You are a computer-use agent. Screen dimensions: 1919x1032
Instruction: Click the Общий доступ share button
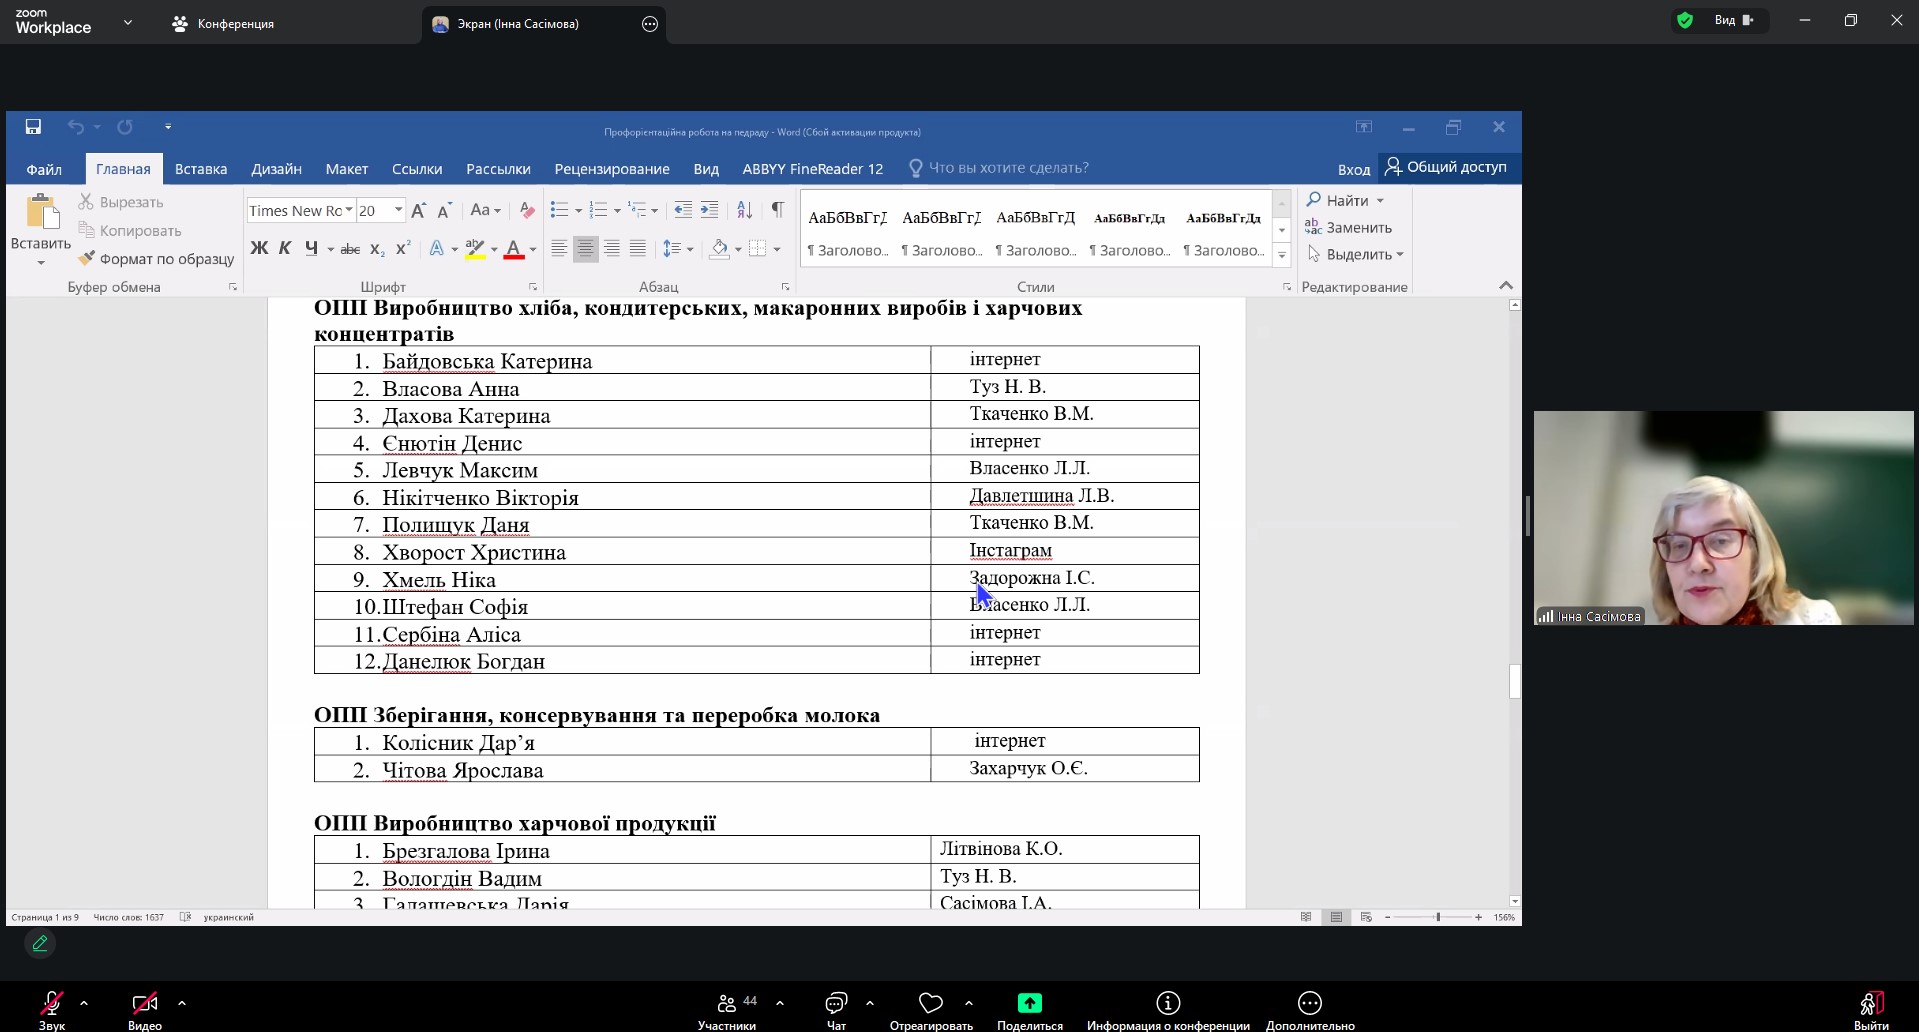(1446, 167)
